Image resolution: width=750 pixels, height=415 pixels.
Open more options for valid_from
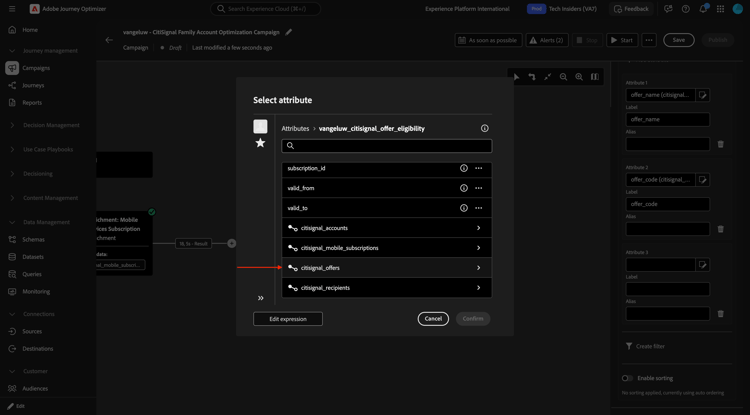tap(478, 188)
